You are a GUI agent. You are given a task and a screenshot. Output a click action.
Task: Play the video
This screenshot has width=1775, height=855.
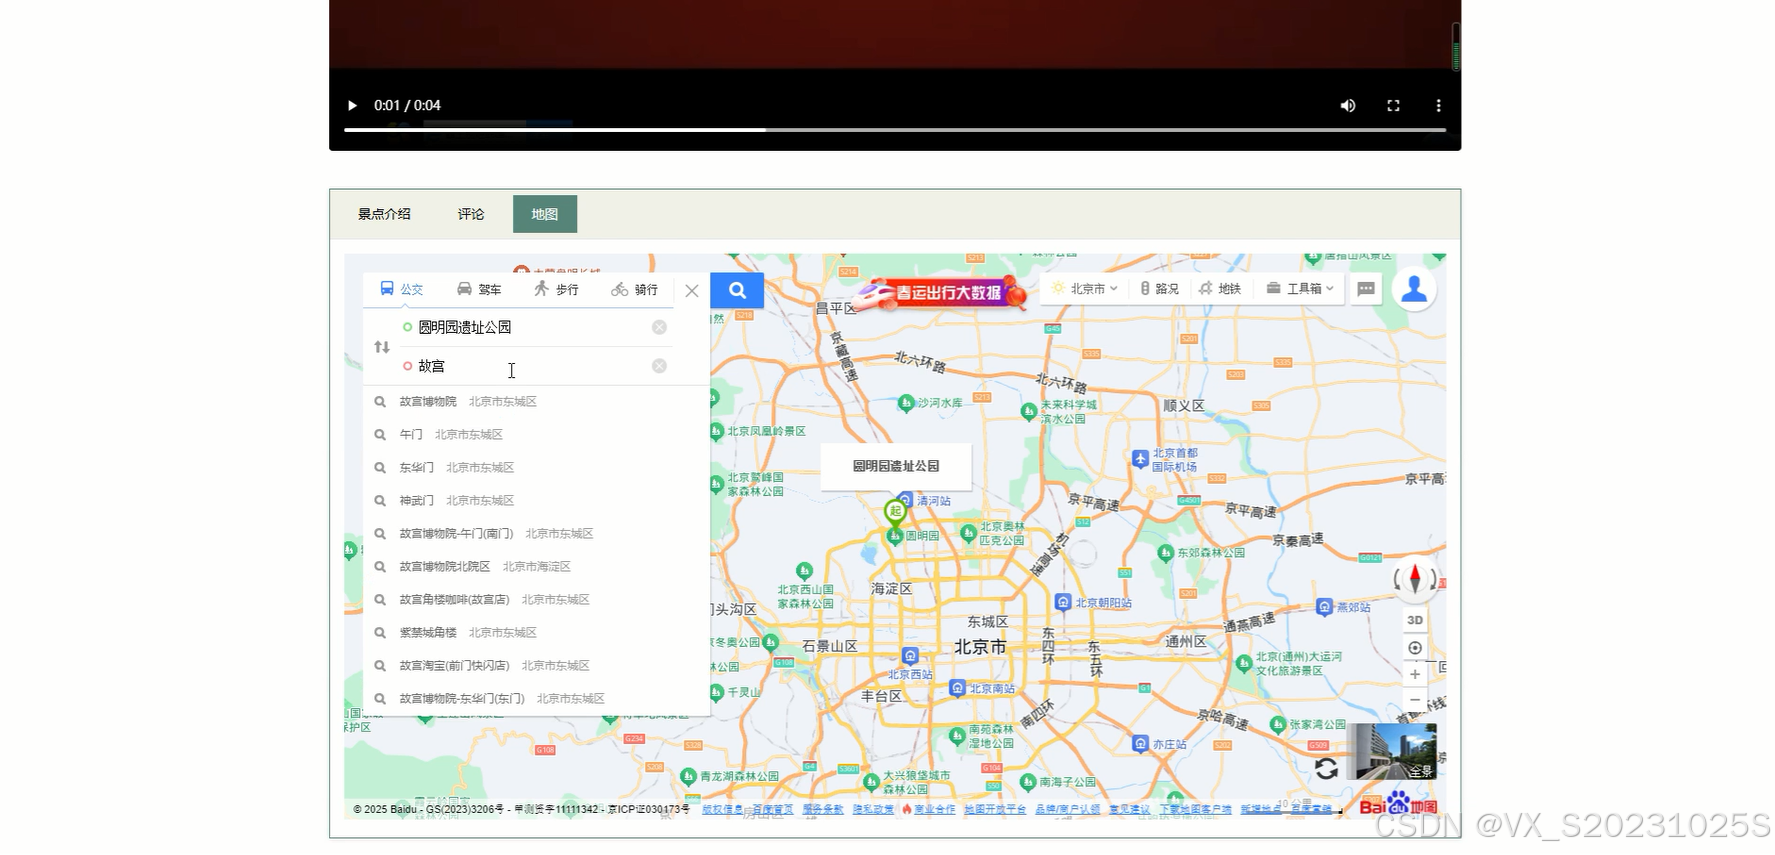[352, 105]
